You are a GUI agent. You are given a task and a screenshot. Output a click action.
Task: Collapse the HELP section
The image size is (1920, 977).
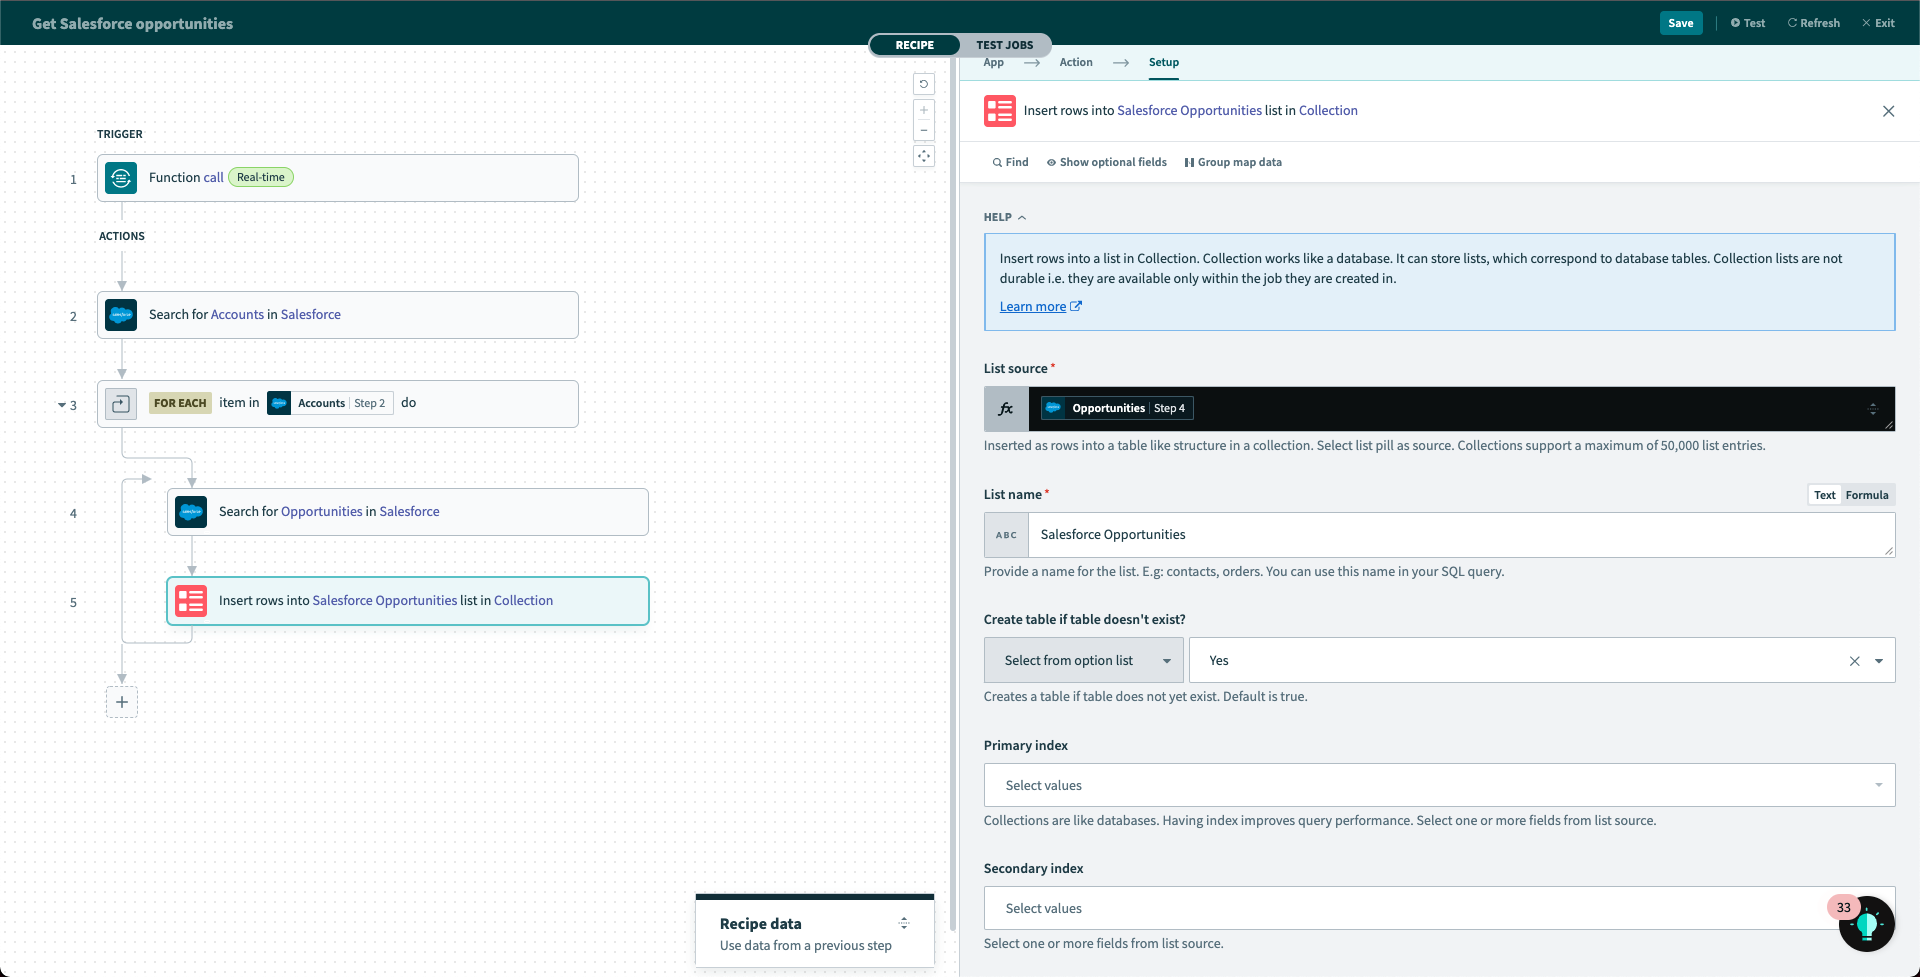pyautogui.click(x=1005, y=217)
